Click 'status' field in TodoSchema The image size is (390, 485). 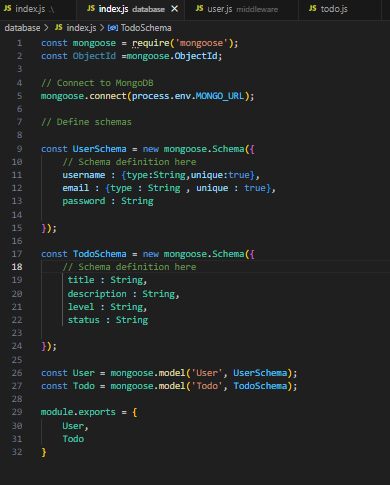pyautogui.click(x=84, y=320)
